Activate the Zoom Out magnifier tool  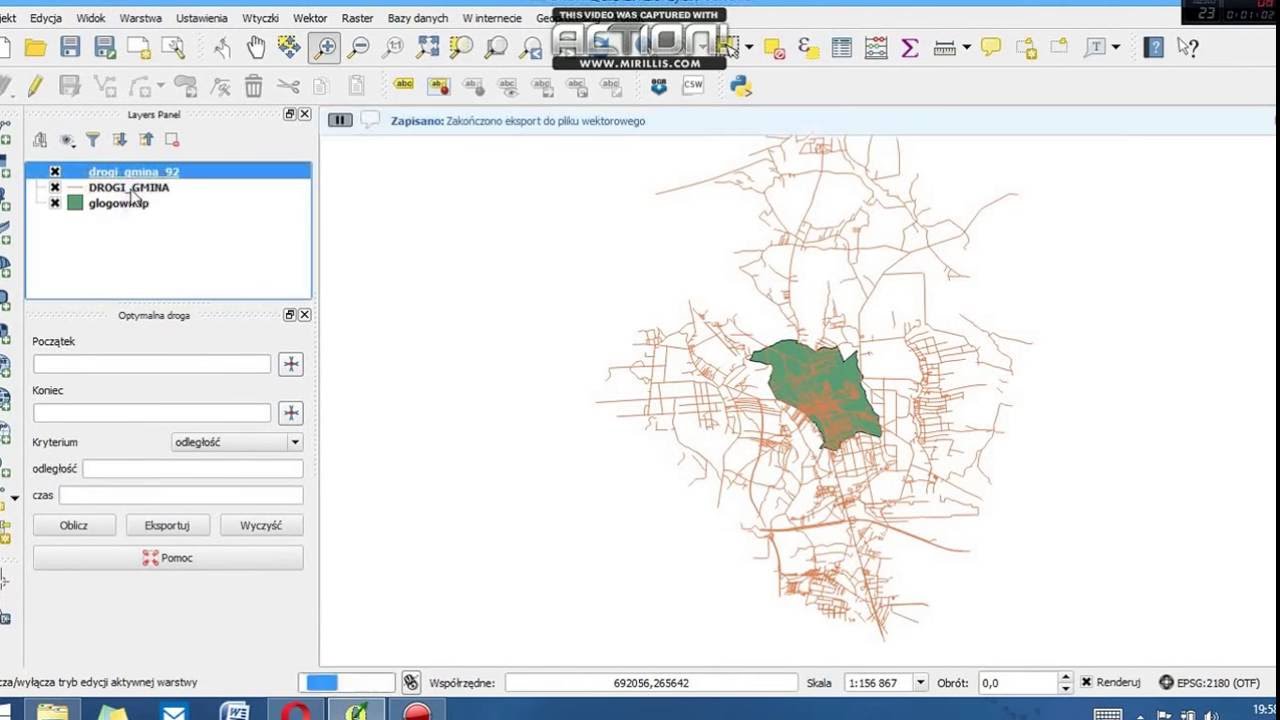coord(359,47)
